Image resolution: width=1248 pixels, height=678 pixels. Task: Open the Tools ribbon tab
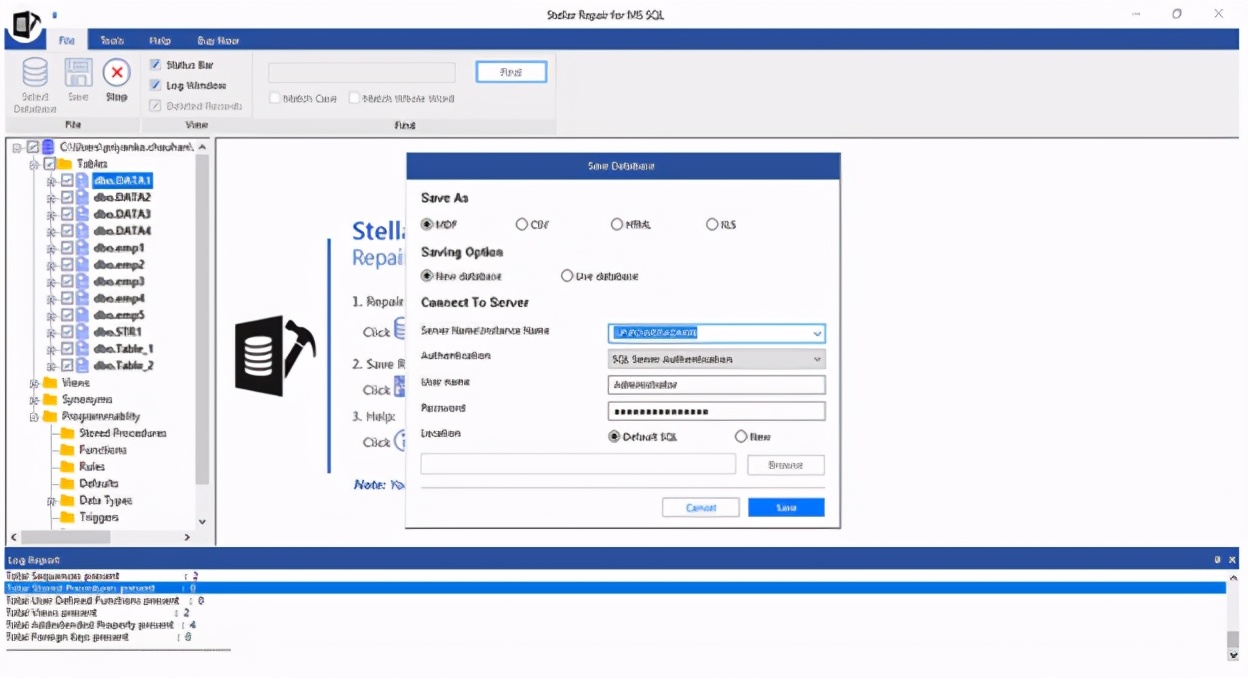click(112, 41)
